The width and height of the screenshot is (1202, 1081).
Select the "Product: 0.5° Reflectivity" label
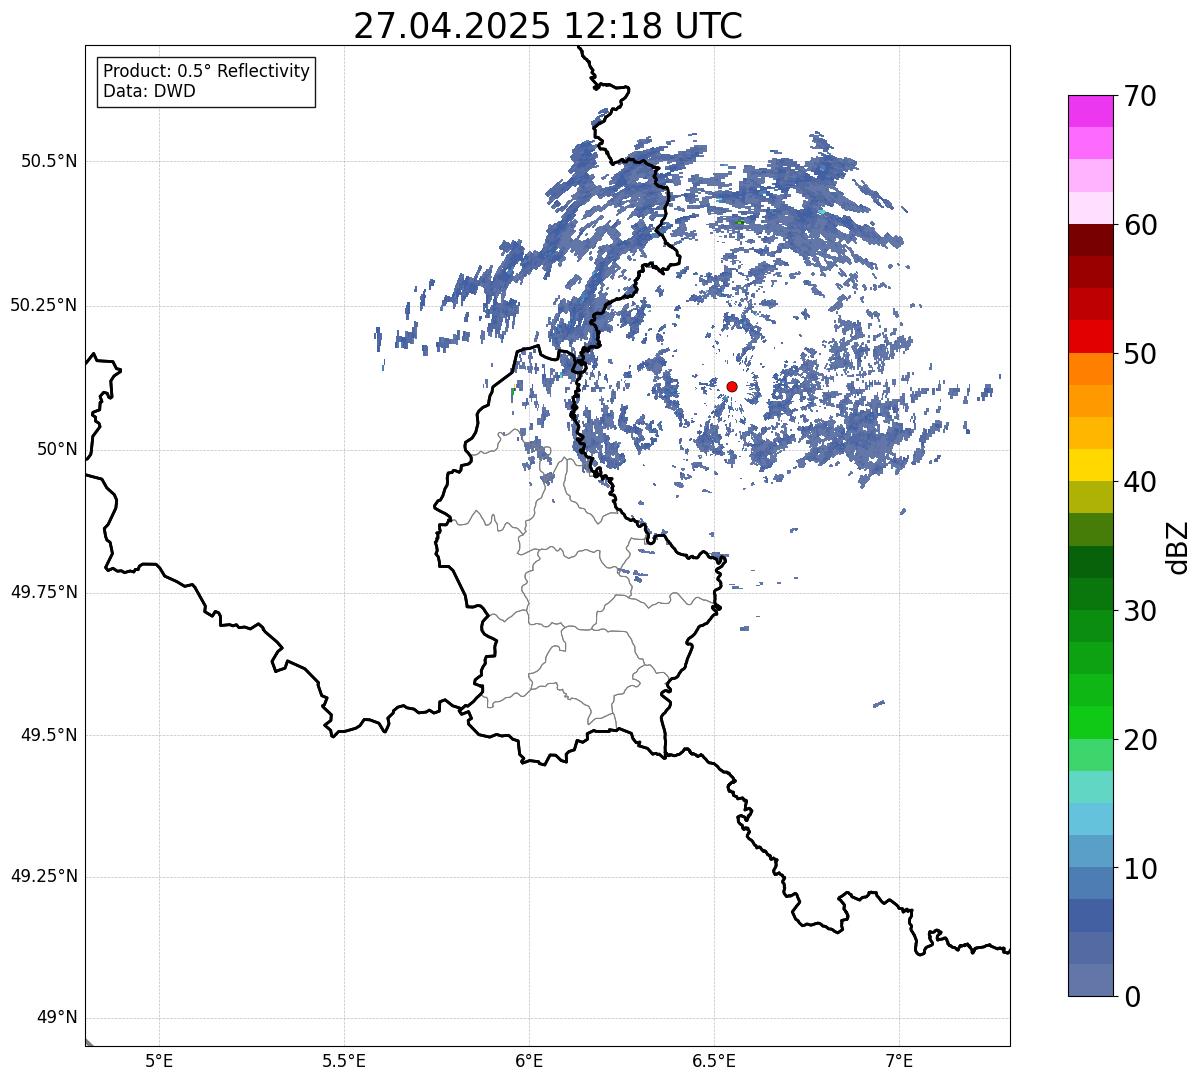(207, 71)
